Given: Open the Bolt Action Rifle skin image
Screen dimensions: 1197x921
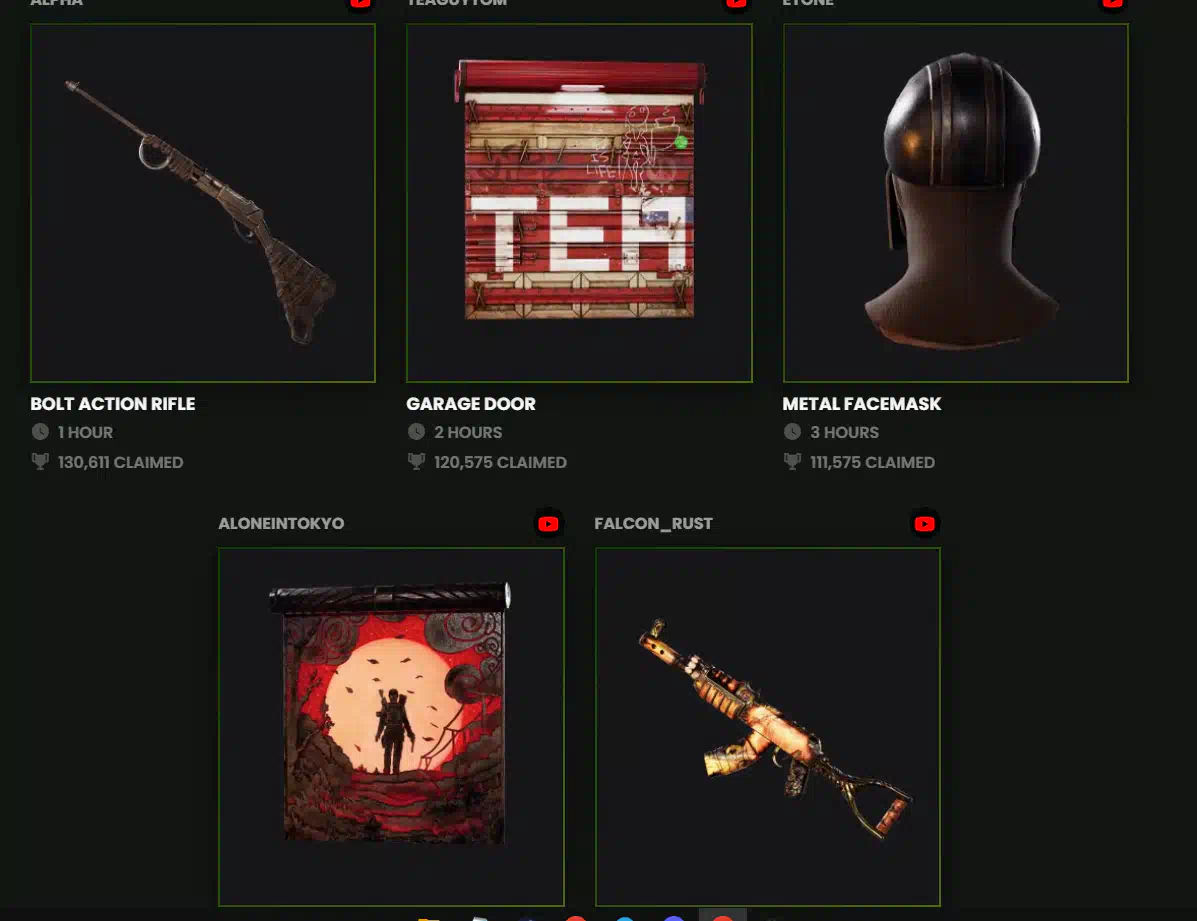Looking at the screenshot, I should [x=203, y=203].
